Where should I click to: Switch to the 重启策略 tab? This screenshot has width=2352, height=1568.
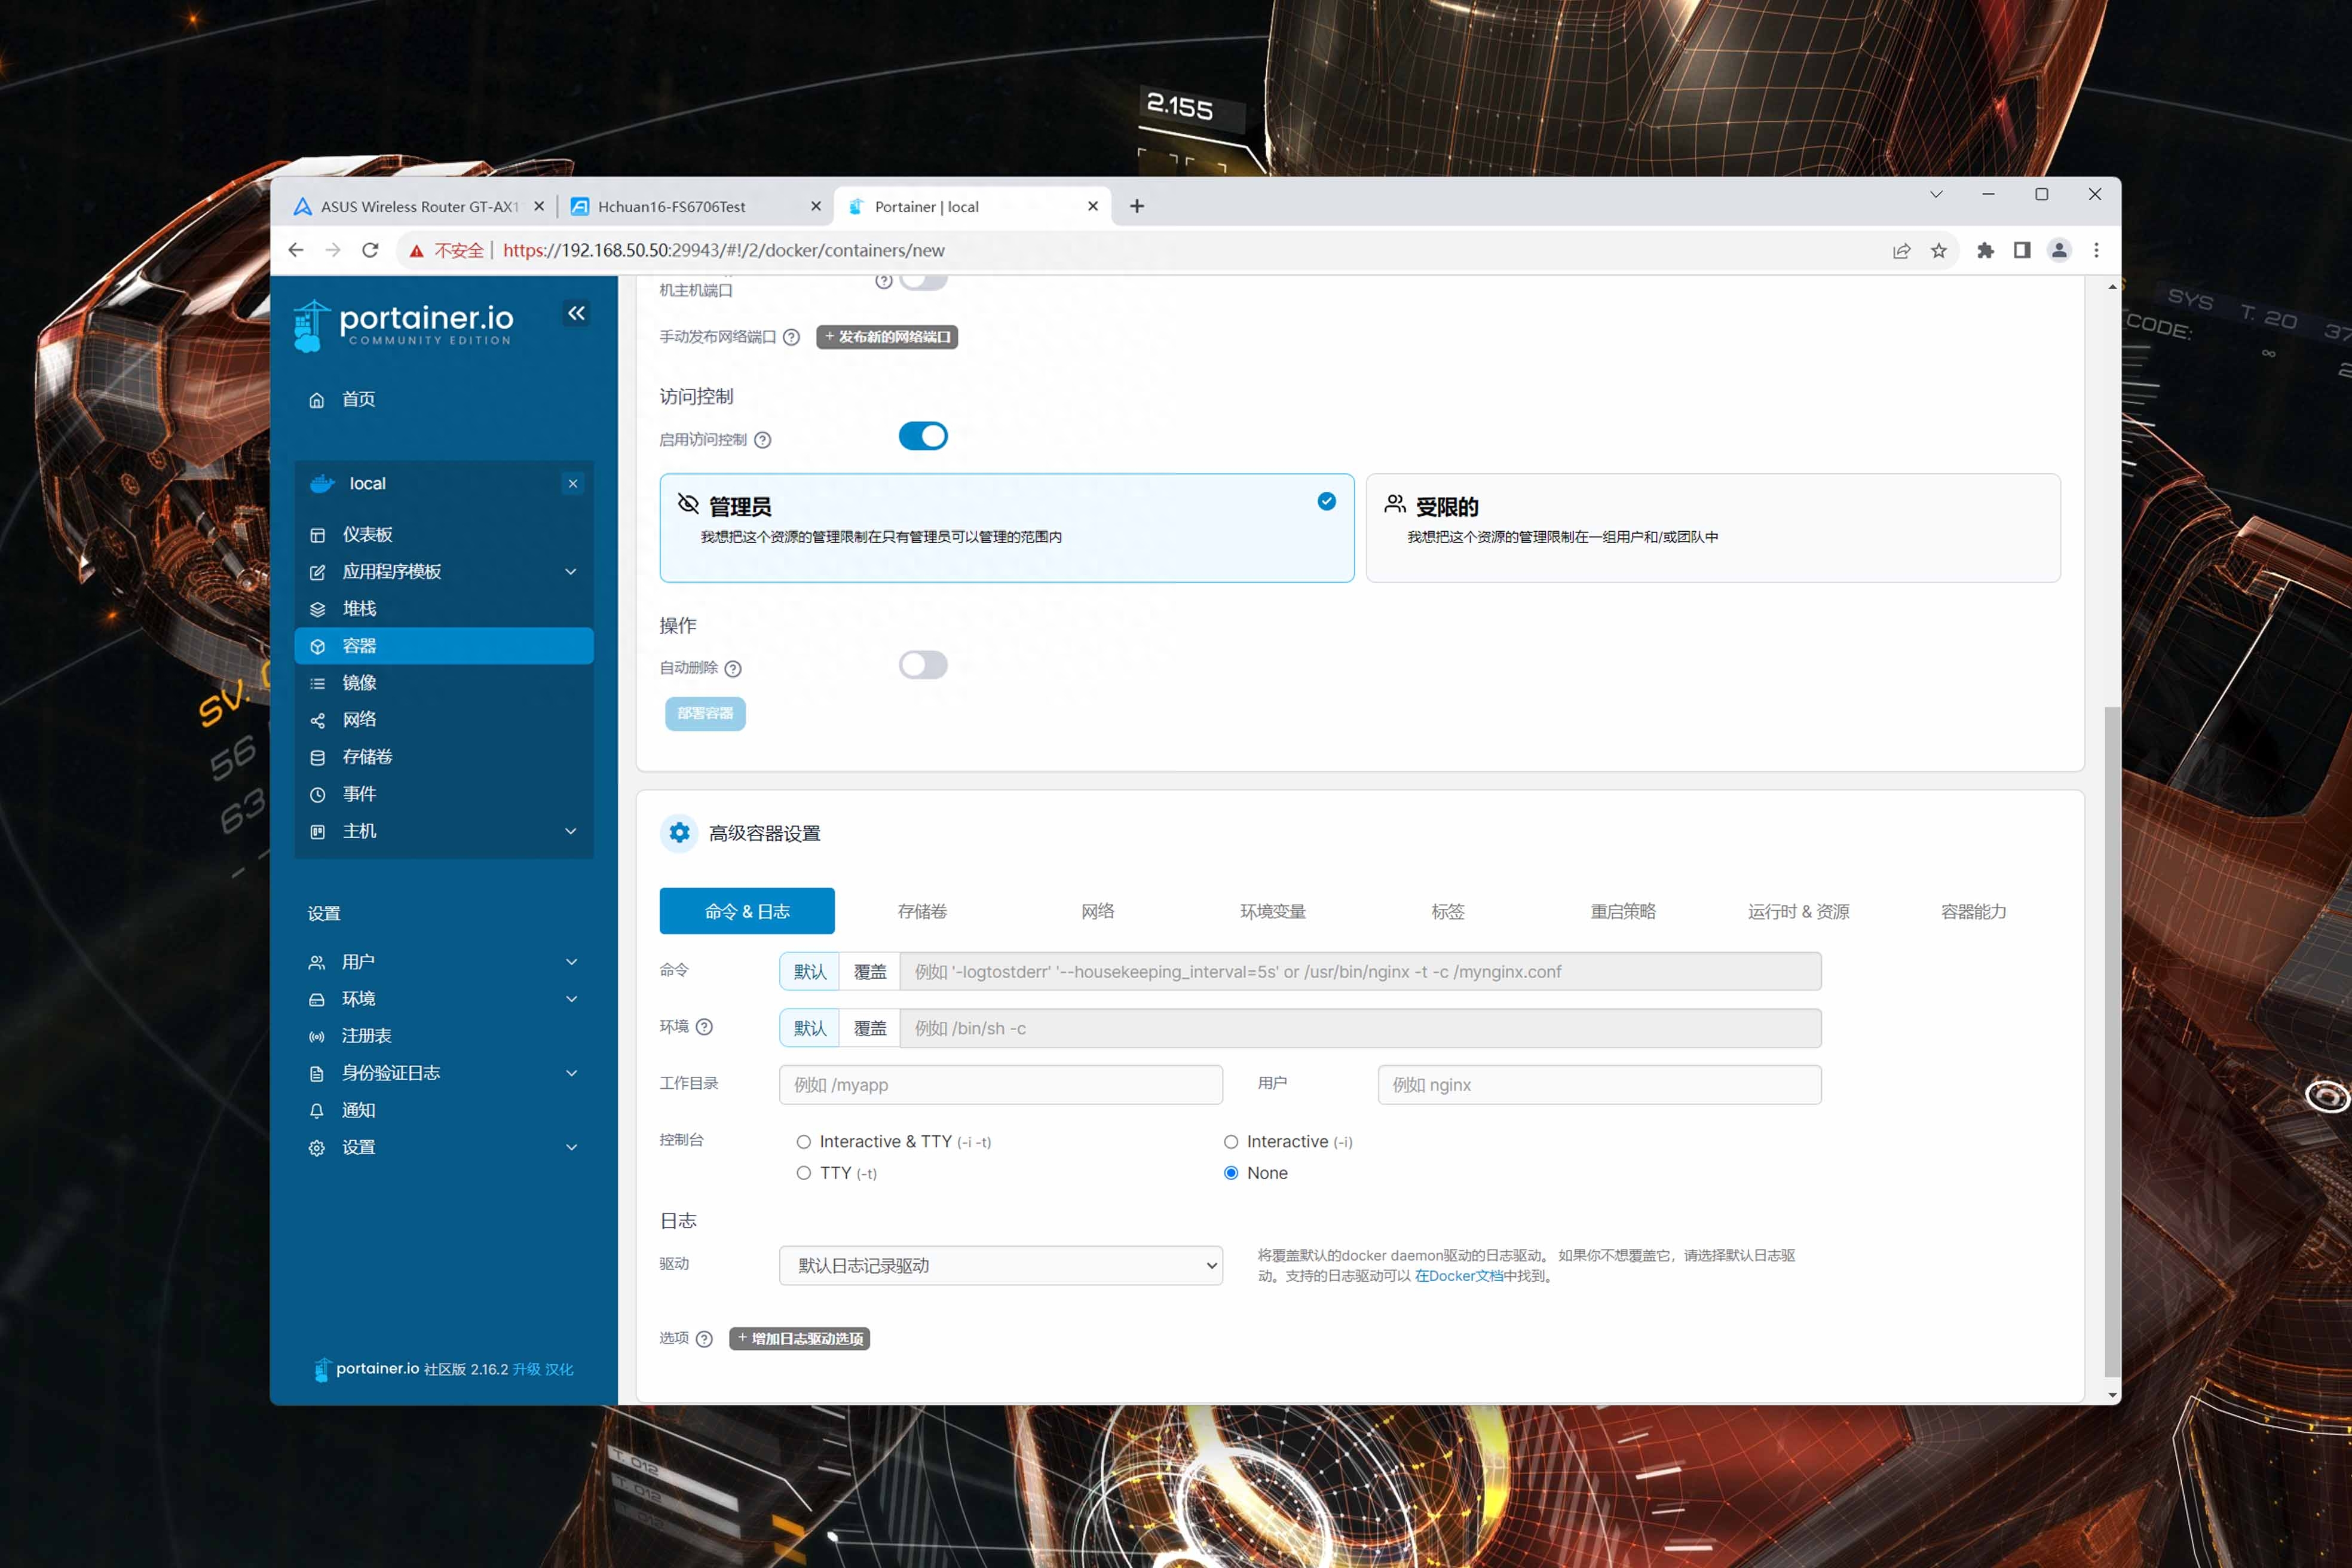[1623, 911]
